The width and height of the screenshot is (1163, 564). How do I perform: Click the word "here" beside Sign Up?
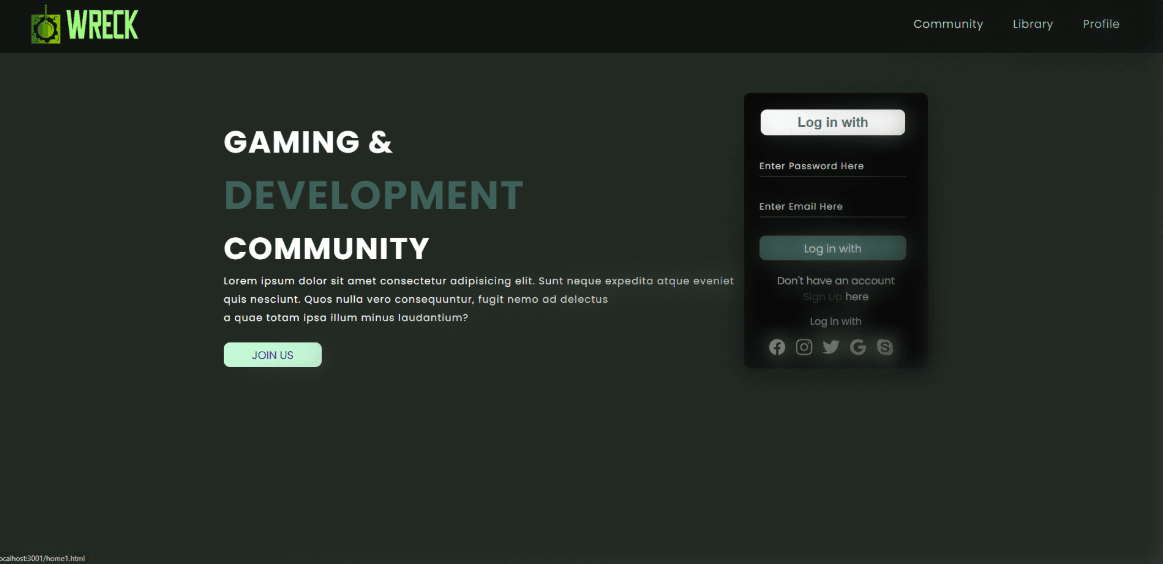tap(857, 297)
